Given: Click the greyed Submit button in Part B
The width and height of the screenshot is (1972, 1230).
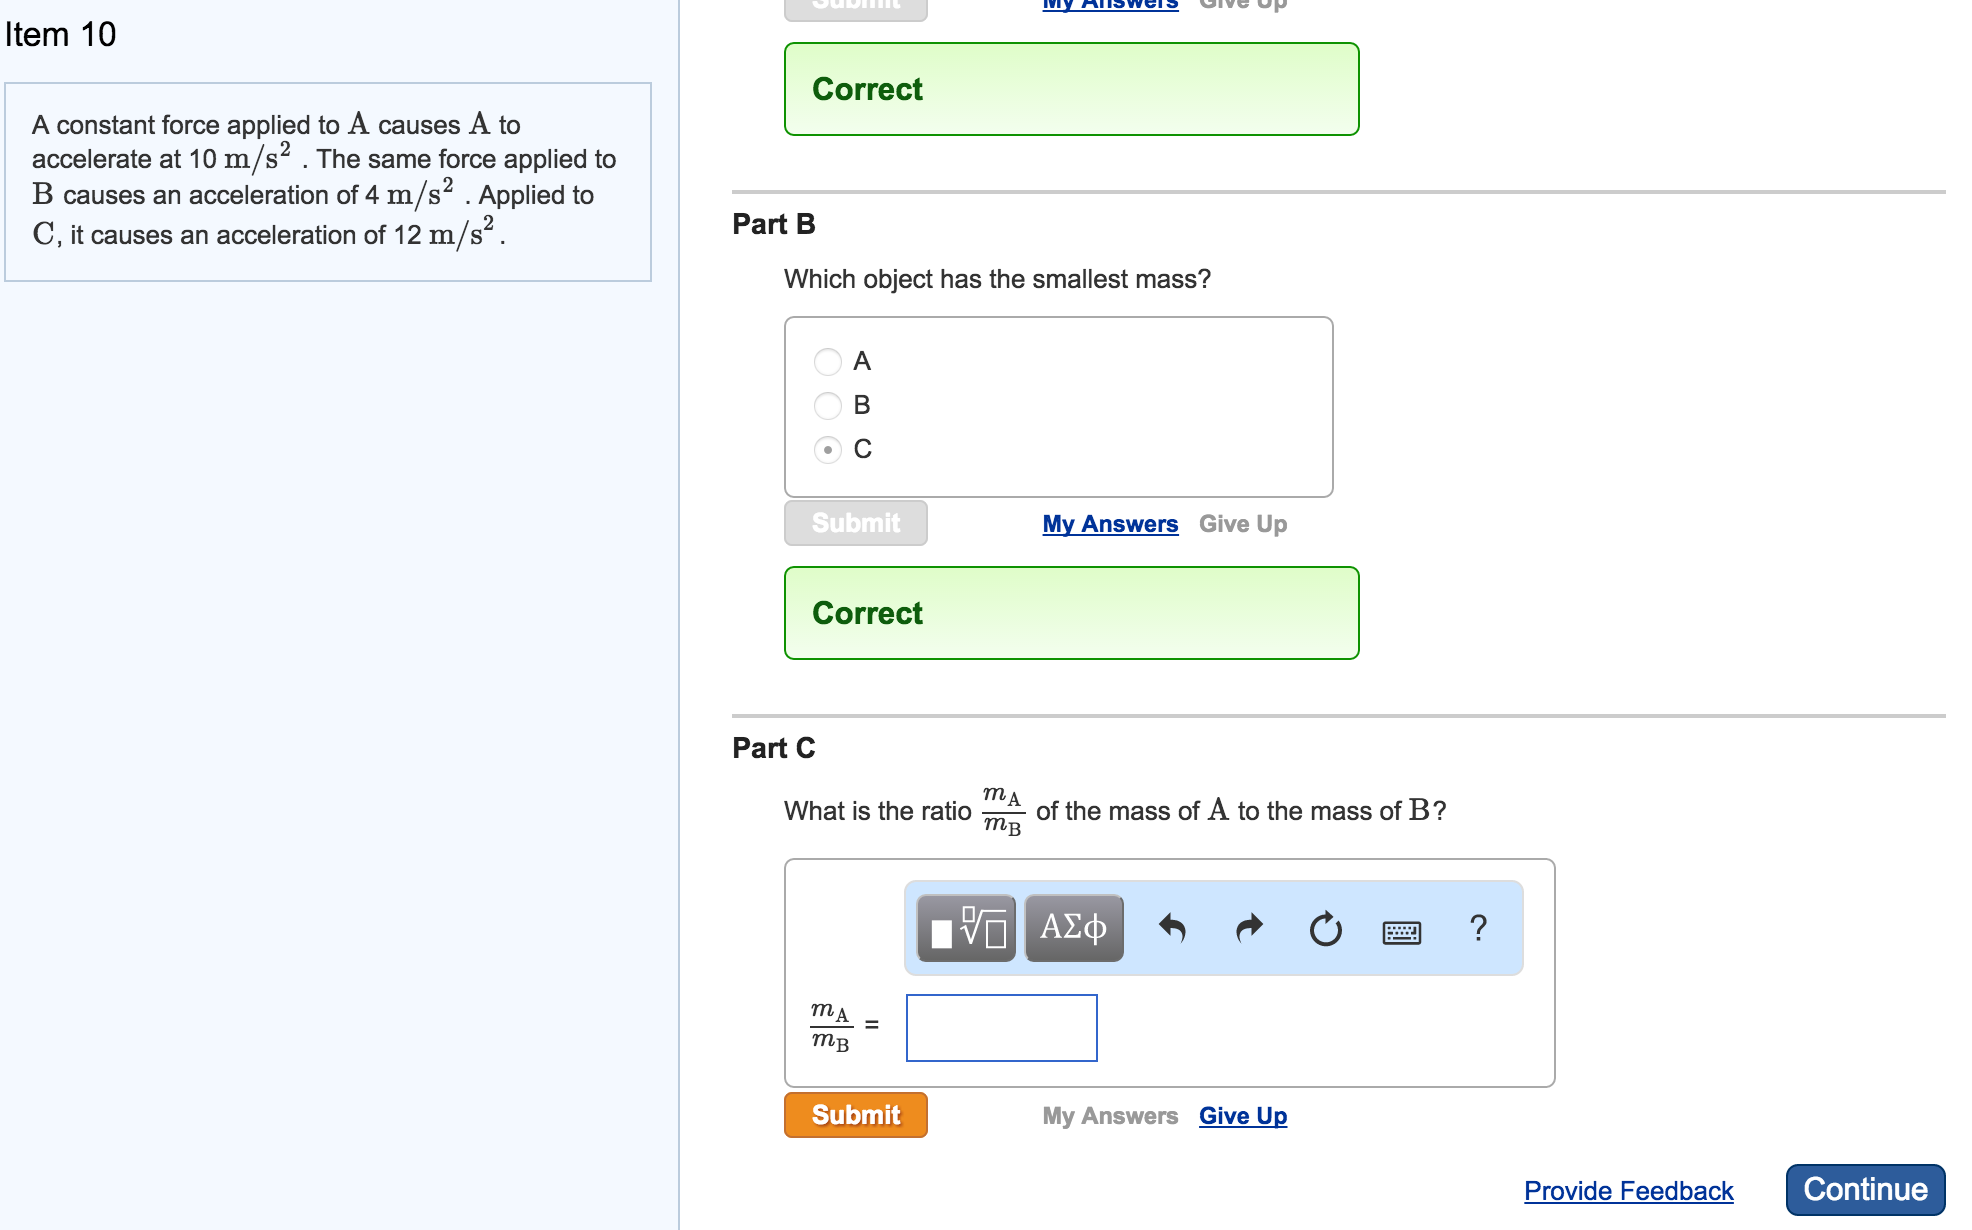Looking at the screenshot, I should point(855,523).
